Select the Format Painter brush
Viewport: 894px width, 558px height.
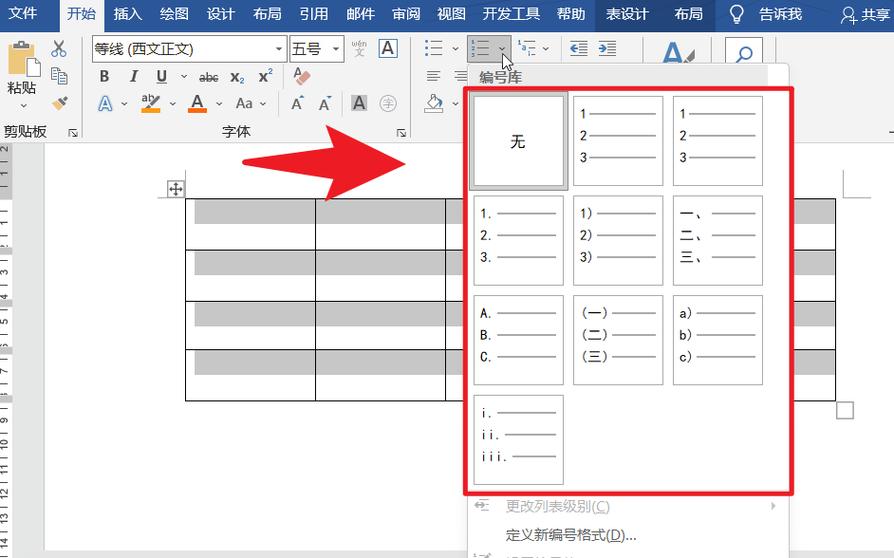pos(59,103)
